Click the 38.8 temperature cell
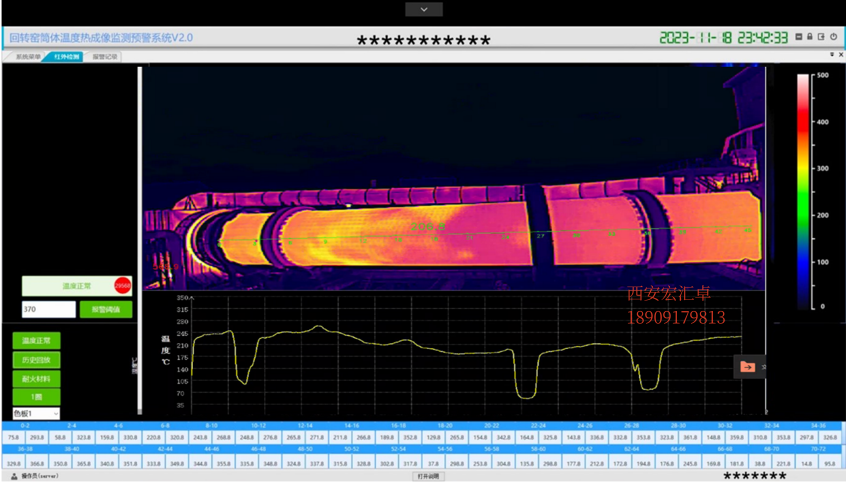Screen dimensions: 846x483 point(760,463)
